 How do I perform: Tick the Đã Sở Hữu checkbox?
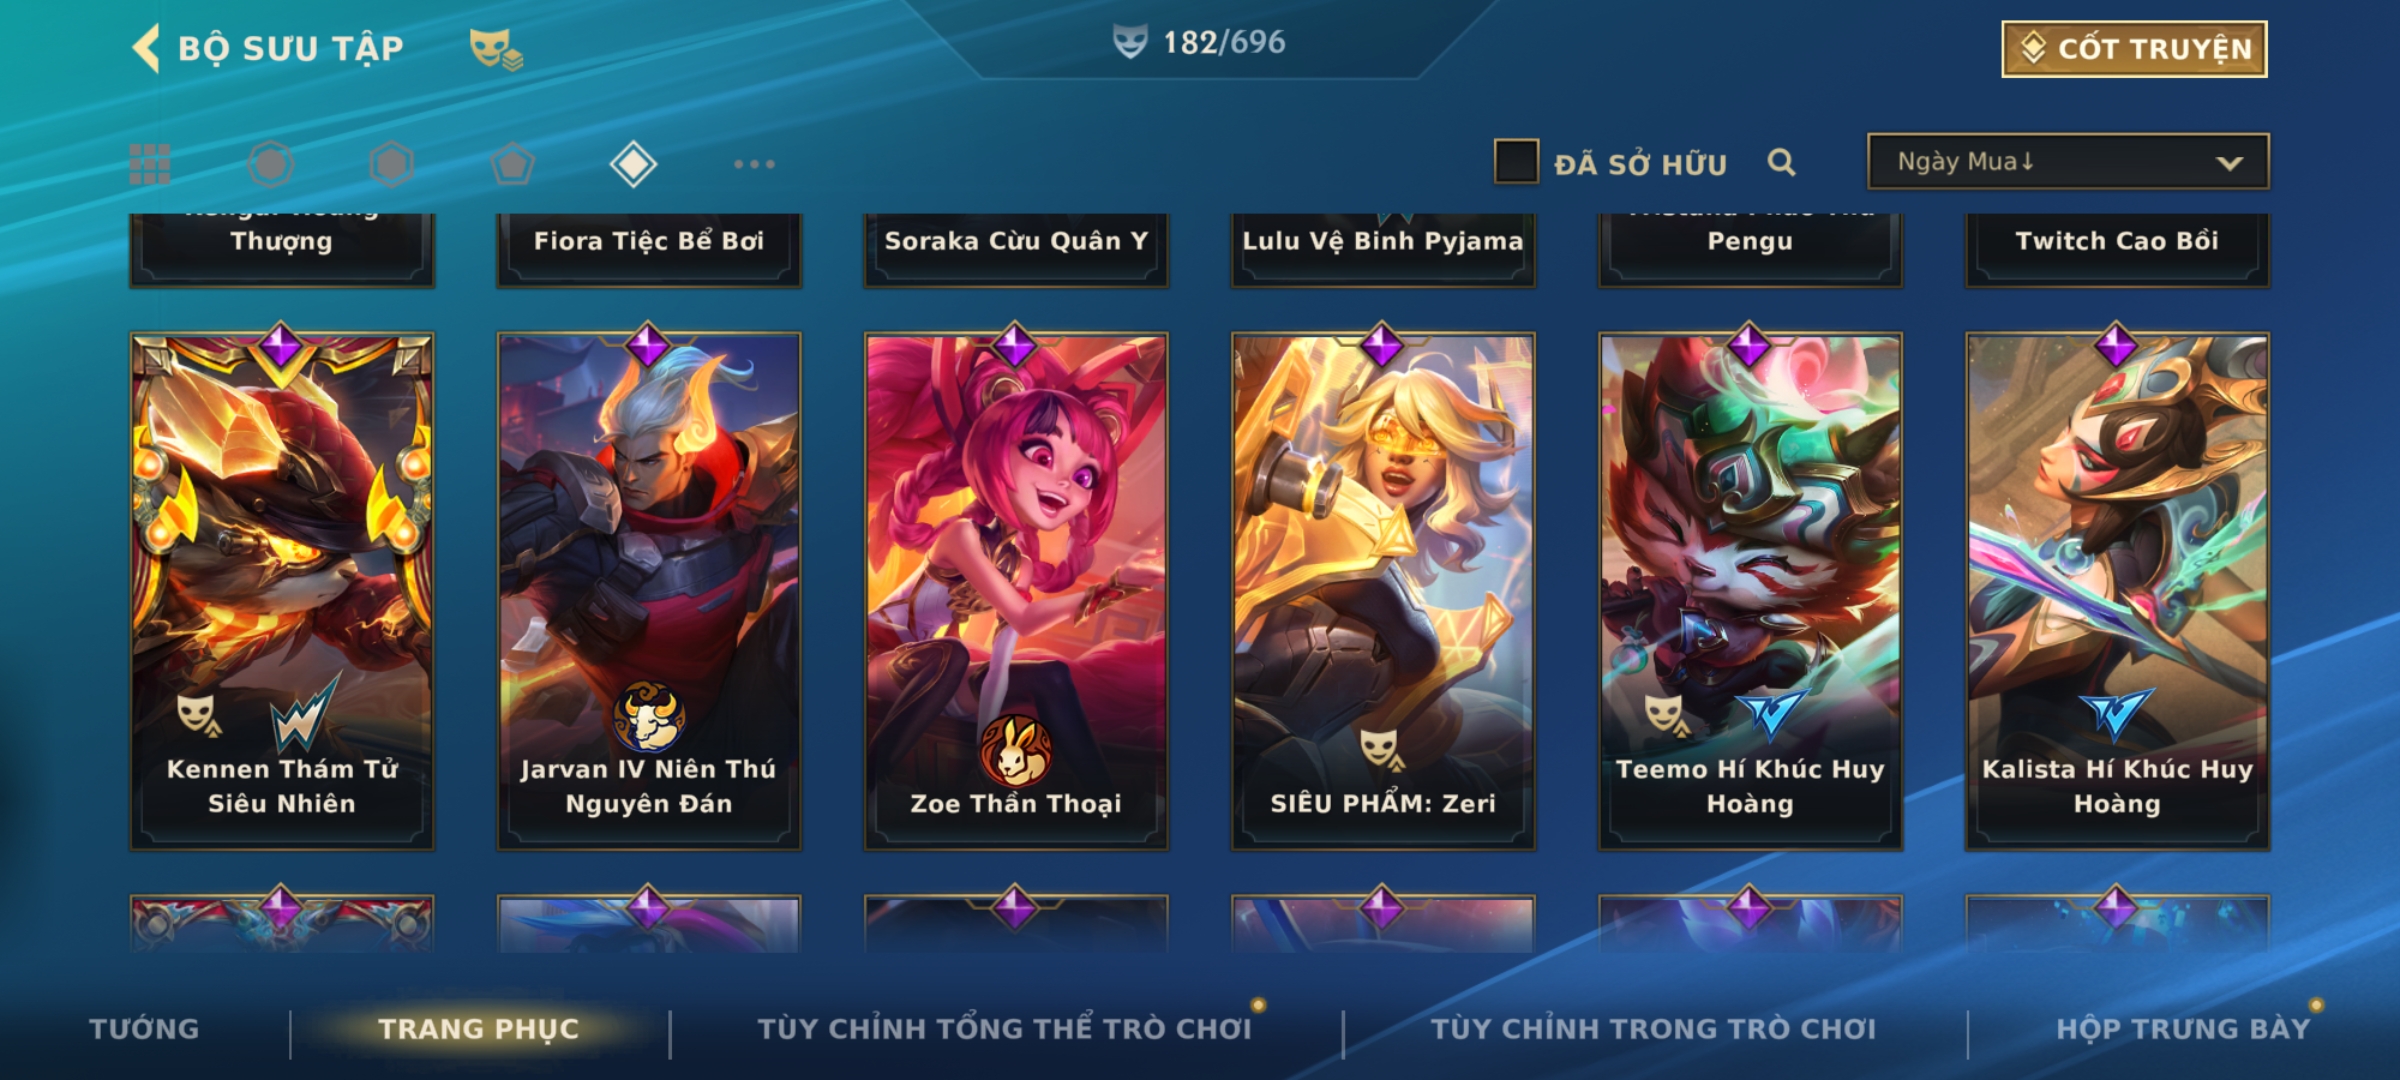click(1516, 162)
